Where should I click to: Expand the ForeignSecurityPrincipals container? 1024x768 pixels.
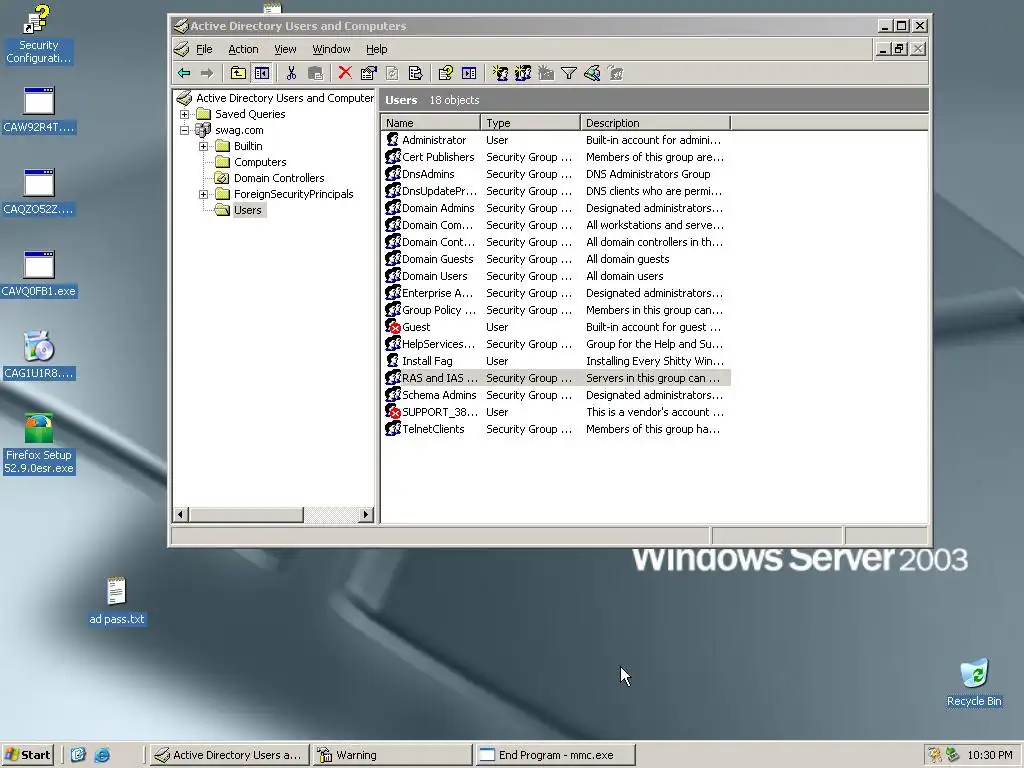click(x=204, y=194)
